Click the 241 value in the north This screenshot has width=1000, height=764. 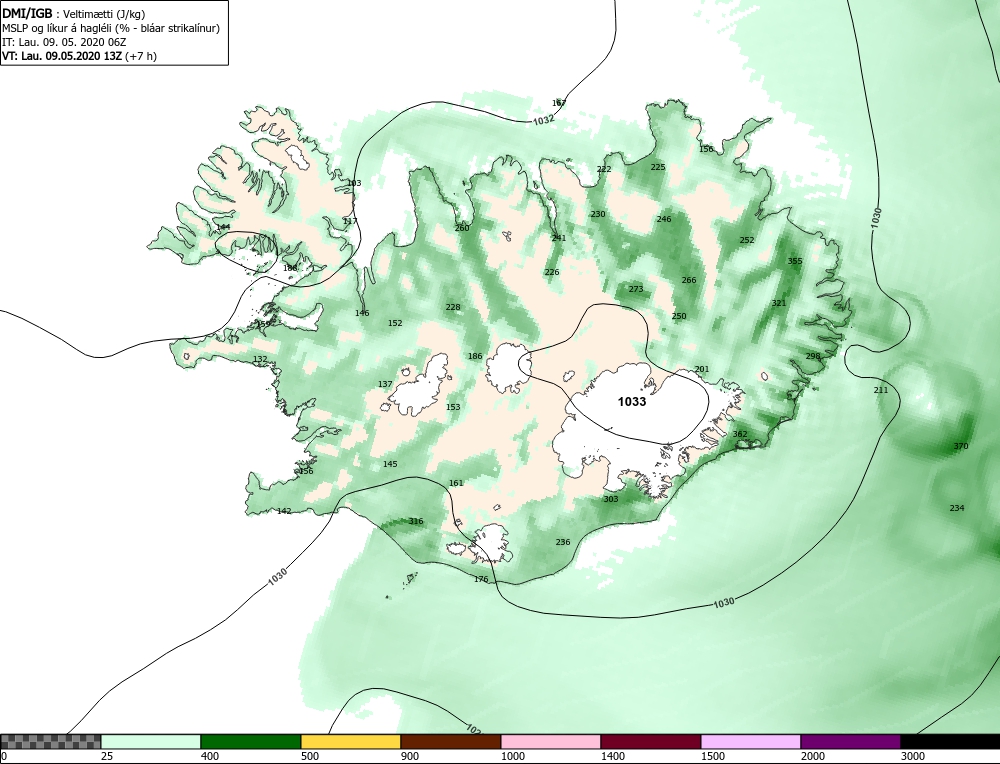pyautogui.click(x=559, y=238)
